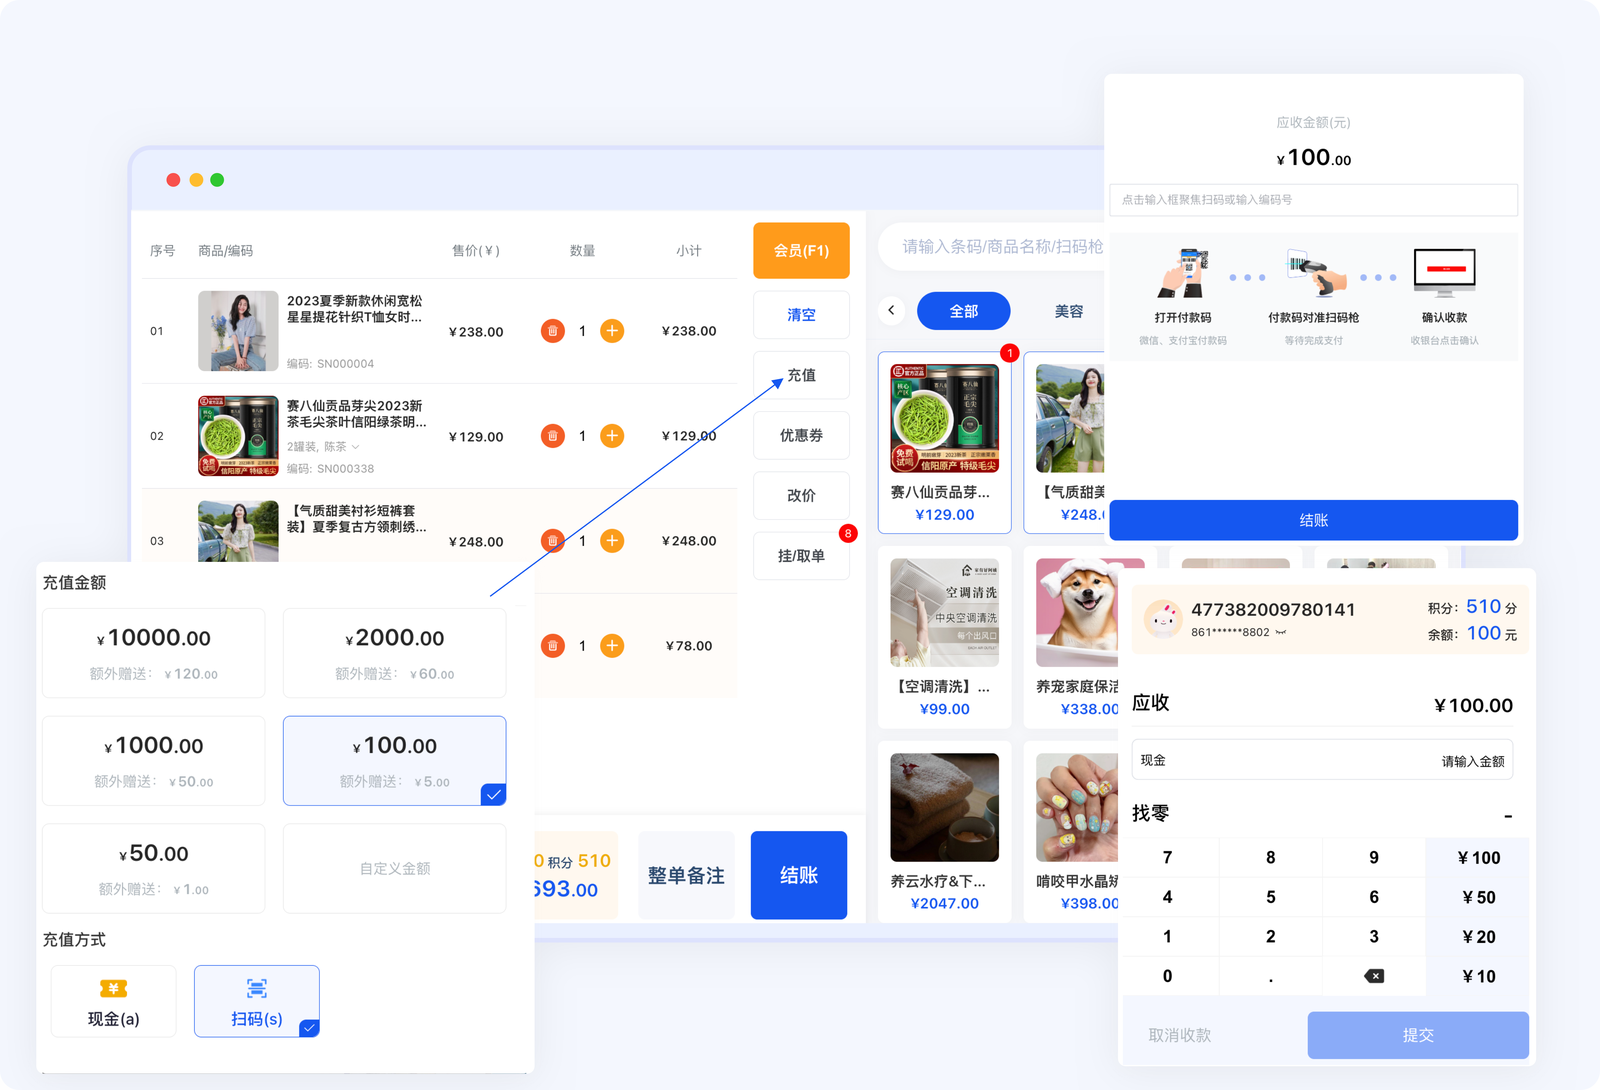The width and height of the screenshot is (1600, 1090).
Task: Increase 甜美衬衫短裤套装 quantity via plus icon
Action: pos(611,541)
